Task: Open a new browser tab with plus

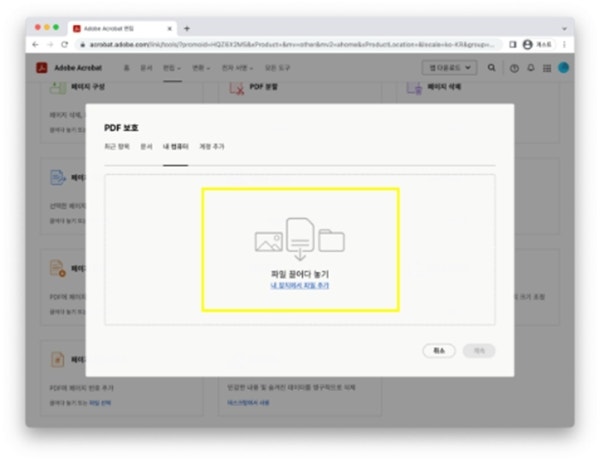Action: (187, 28)
